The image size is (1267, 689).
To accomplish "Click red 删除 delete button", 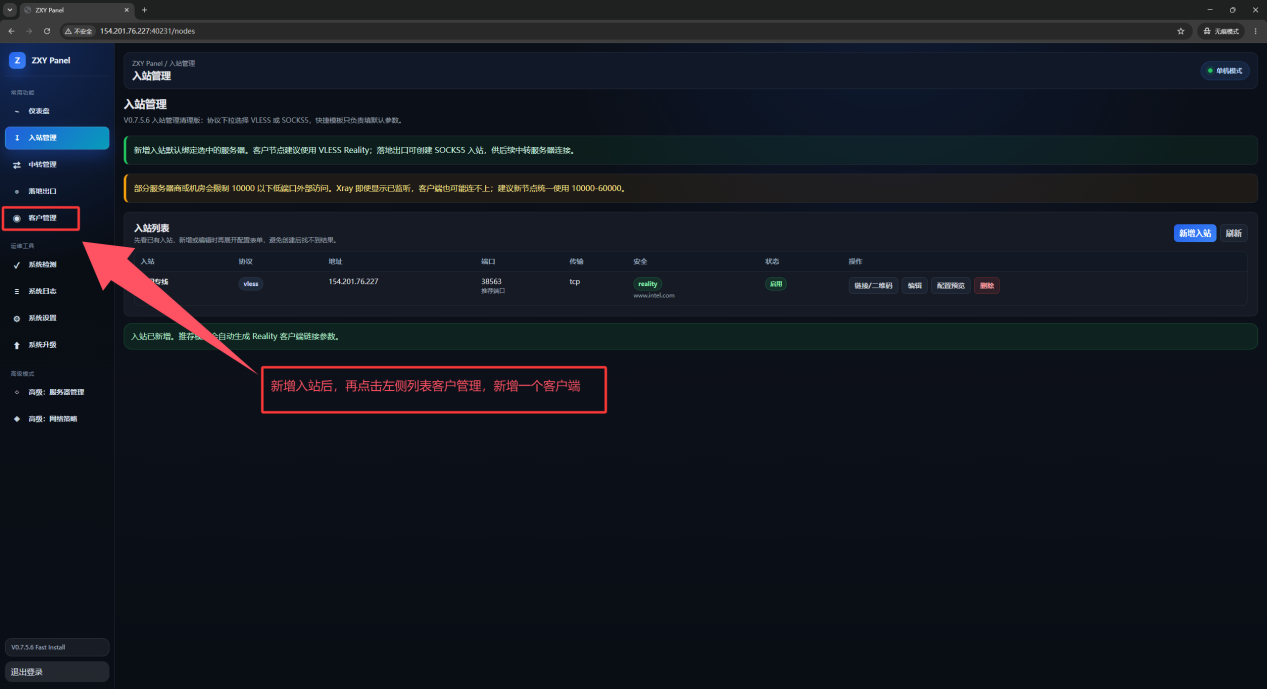I will (987, 285).
